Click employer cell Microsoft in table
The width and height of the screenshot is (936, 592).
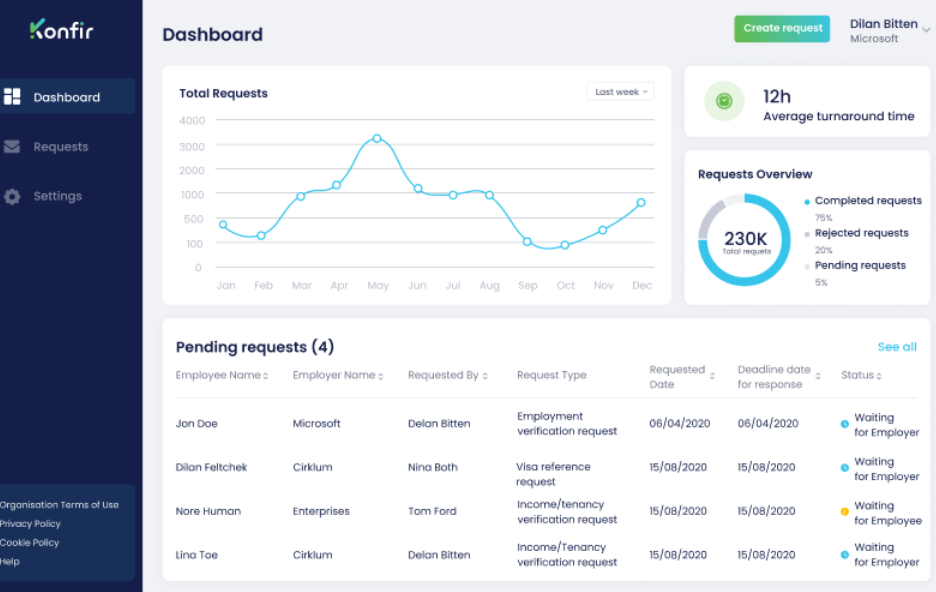(316, 424)
